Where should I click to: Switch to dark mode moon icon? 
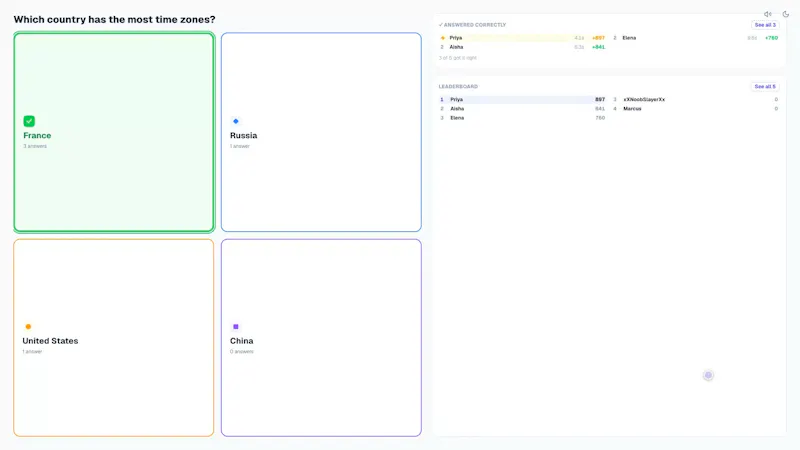(x=786, y=14)
